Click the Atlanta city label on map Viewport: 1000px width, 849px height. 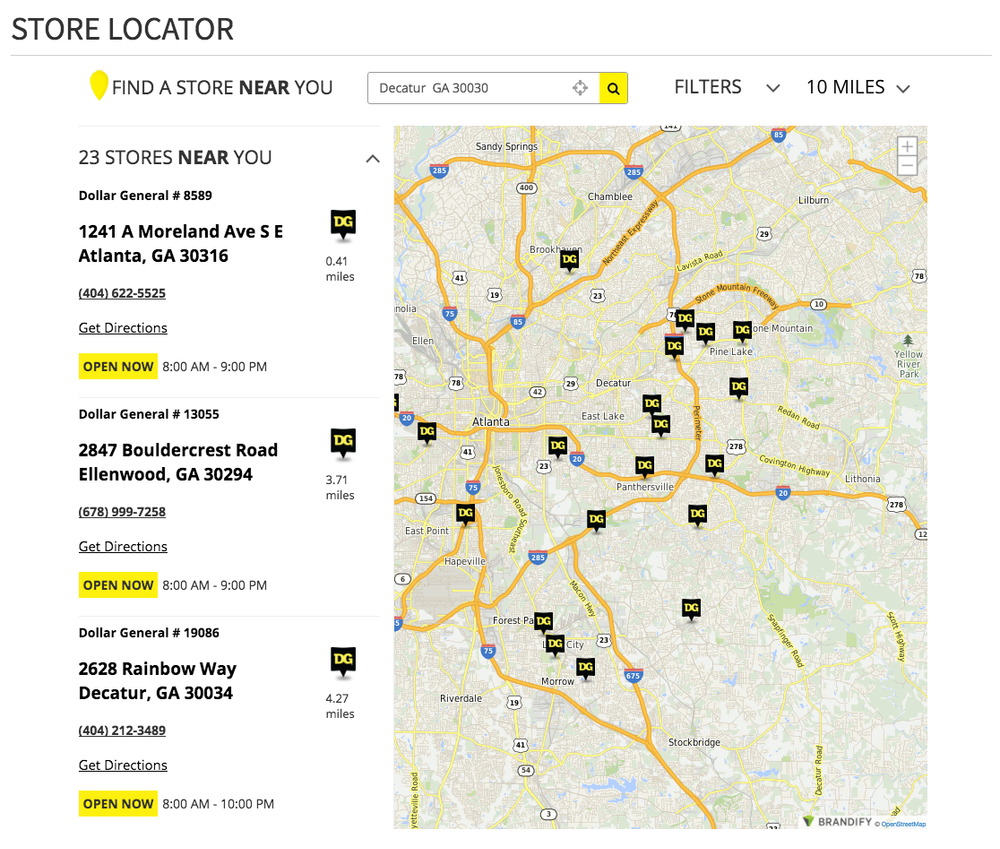(x=490, y=422)
